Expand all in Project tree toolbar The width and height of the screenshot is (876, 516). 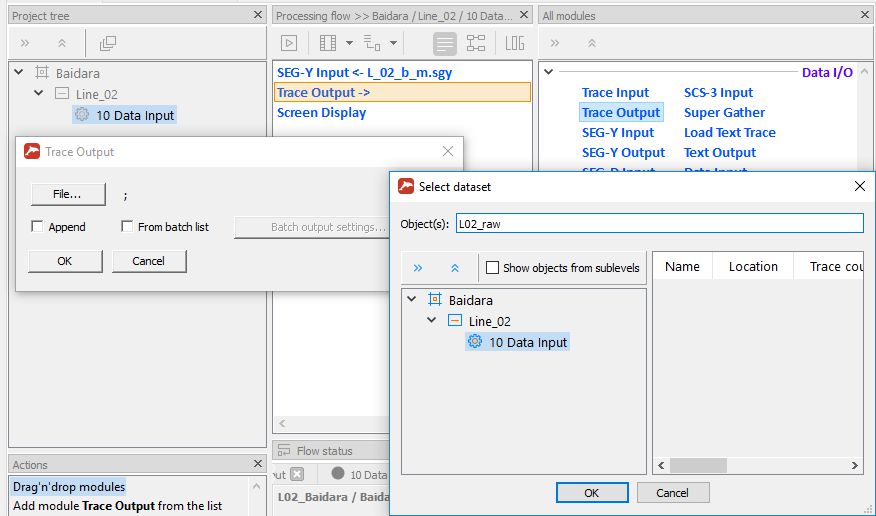(25, 43)
